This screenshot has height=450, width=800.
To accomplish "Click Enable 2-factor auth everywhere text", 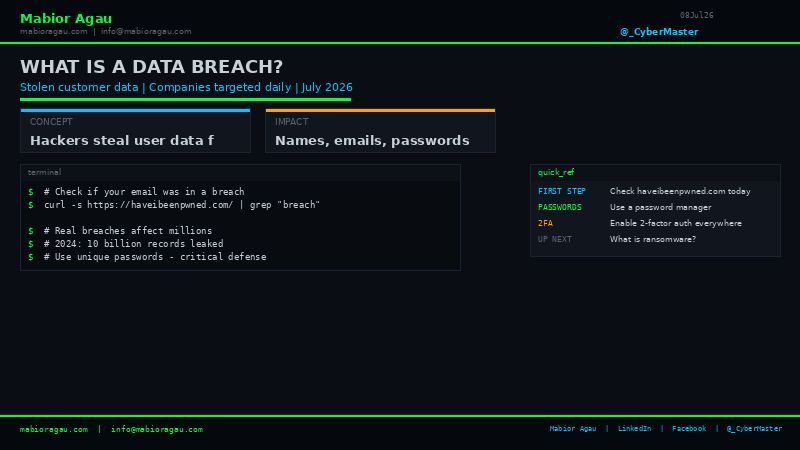I will tap(676, 223).
